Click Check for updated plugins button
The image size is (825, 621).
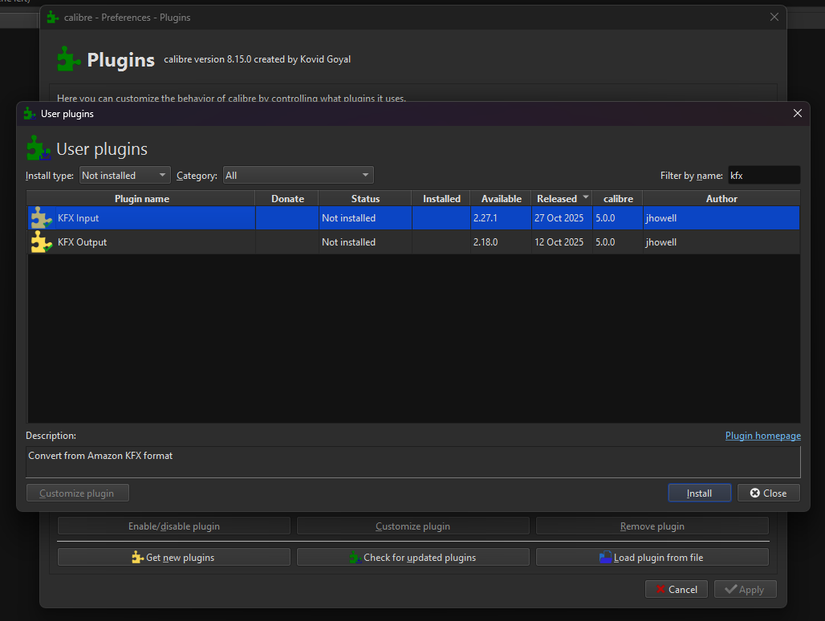coord(413,557)
